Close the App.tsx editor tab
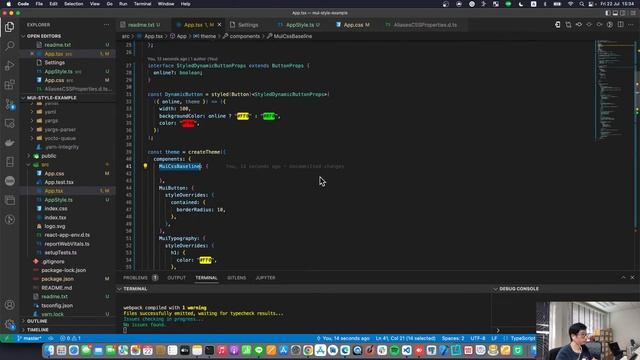 coord(220,25)
